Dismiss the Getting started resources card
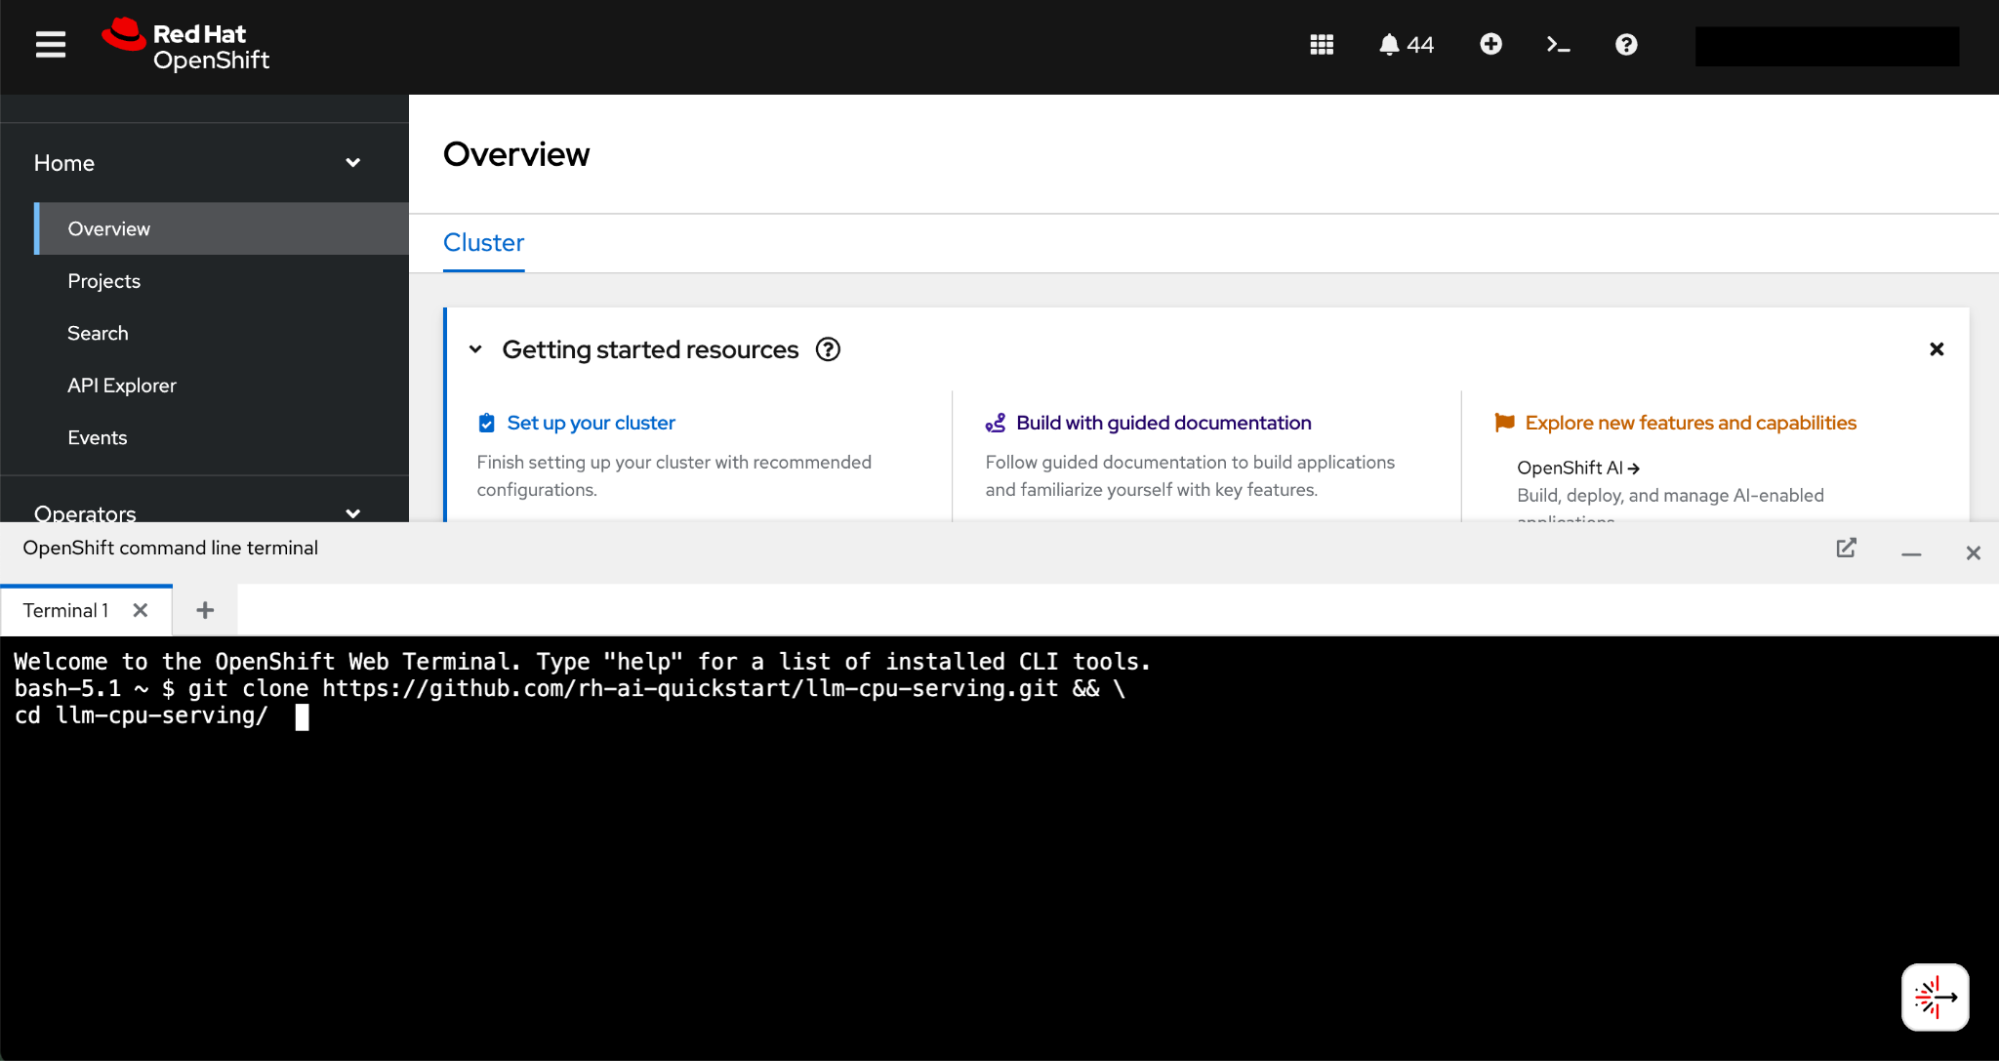 pos(1936,350)
